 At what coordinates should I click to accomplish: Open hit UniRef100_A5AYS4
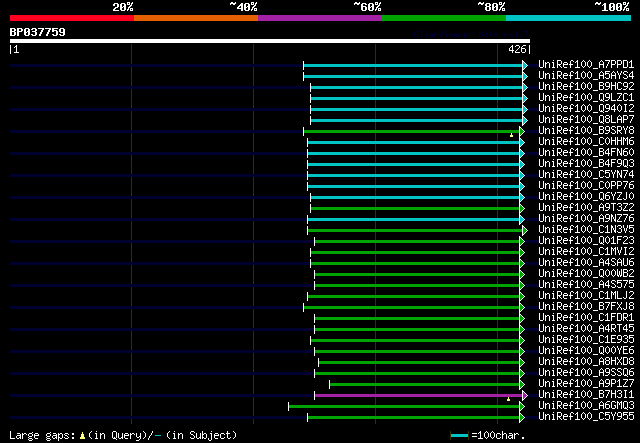(586, 76)
